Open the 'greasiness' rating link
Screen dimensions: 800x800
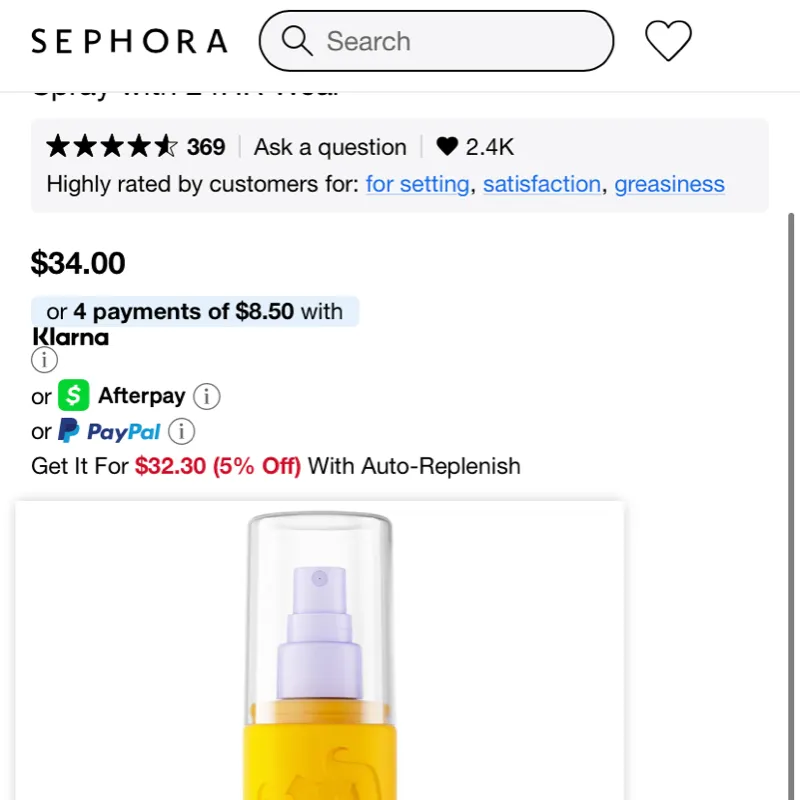click(x=669, y=185)
